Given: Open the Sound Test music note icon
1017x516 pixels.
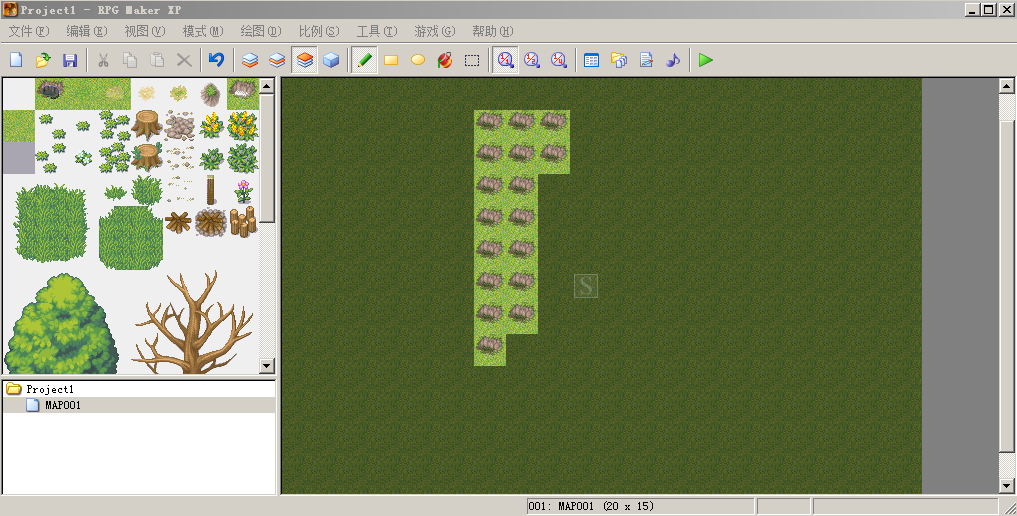Looking at the screenshot, I should click(x=673, y=60).
